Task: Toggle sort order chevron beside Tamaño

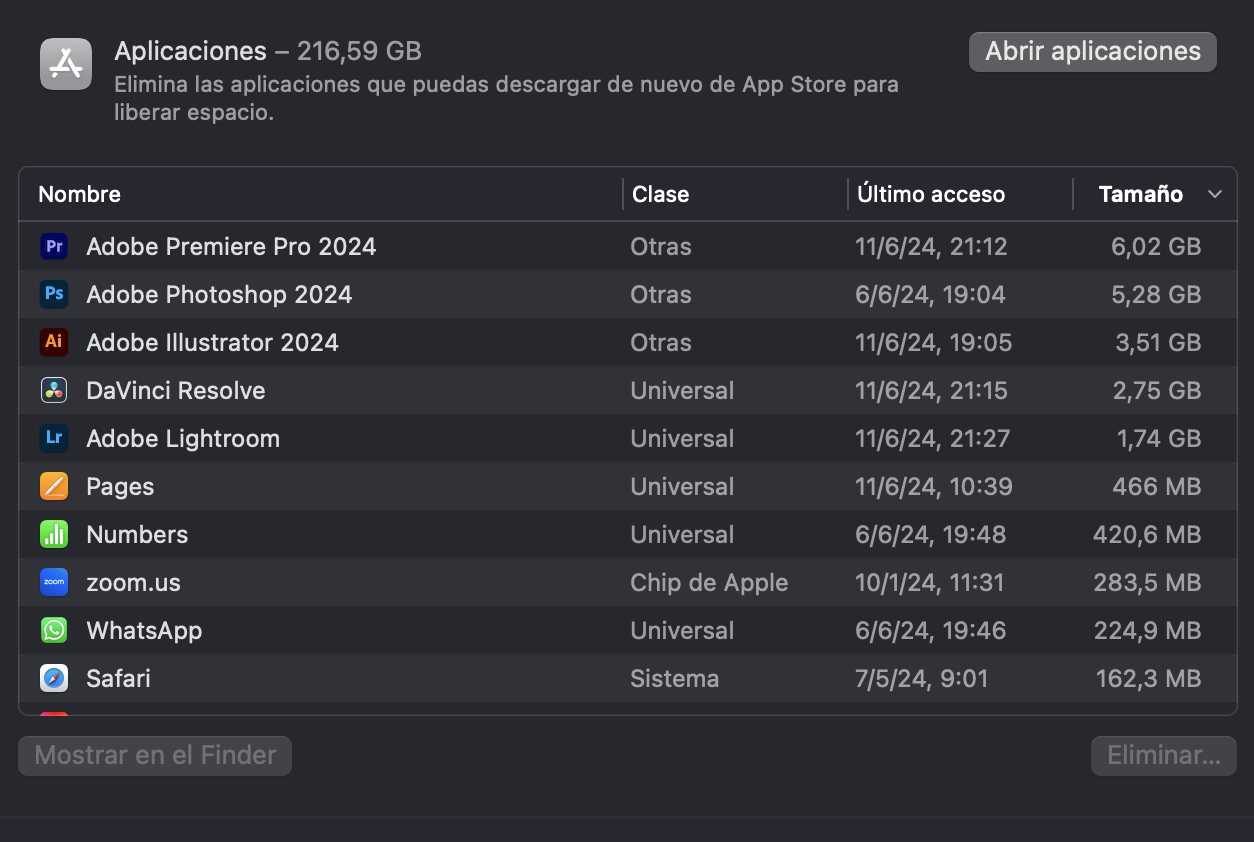Action: (x=1215, y=194)
